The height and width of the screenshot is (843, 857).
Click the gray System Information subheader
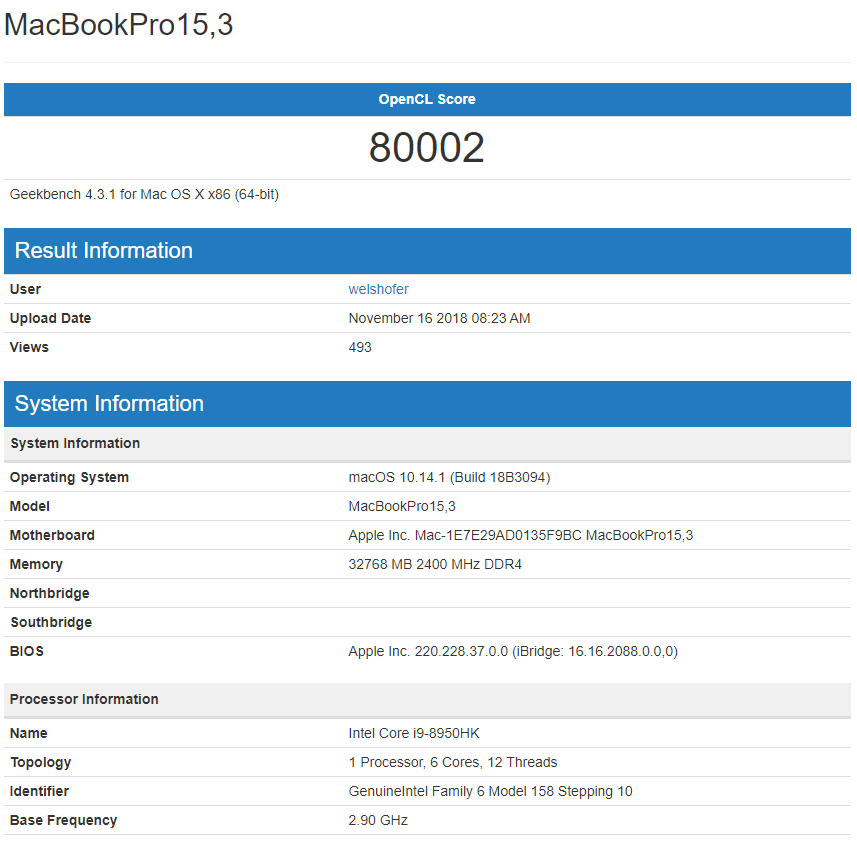tap(427, 443)
